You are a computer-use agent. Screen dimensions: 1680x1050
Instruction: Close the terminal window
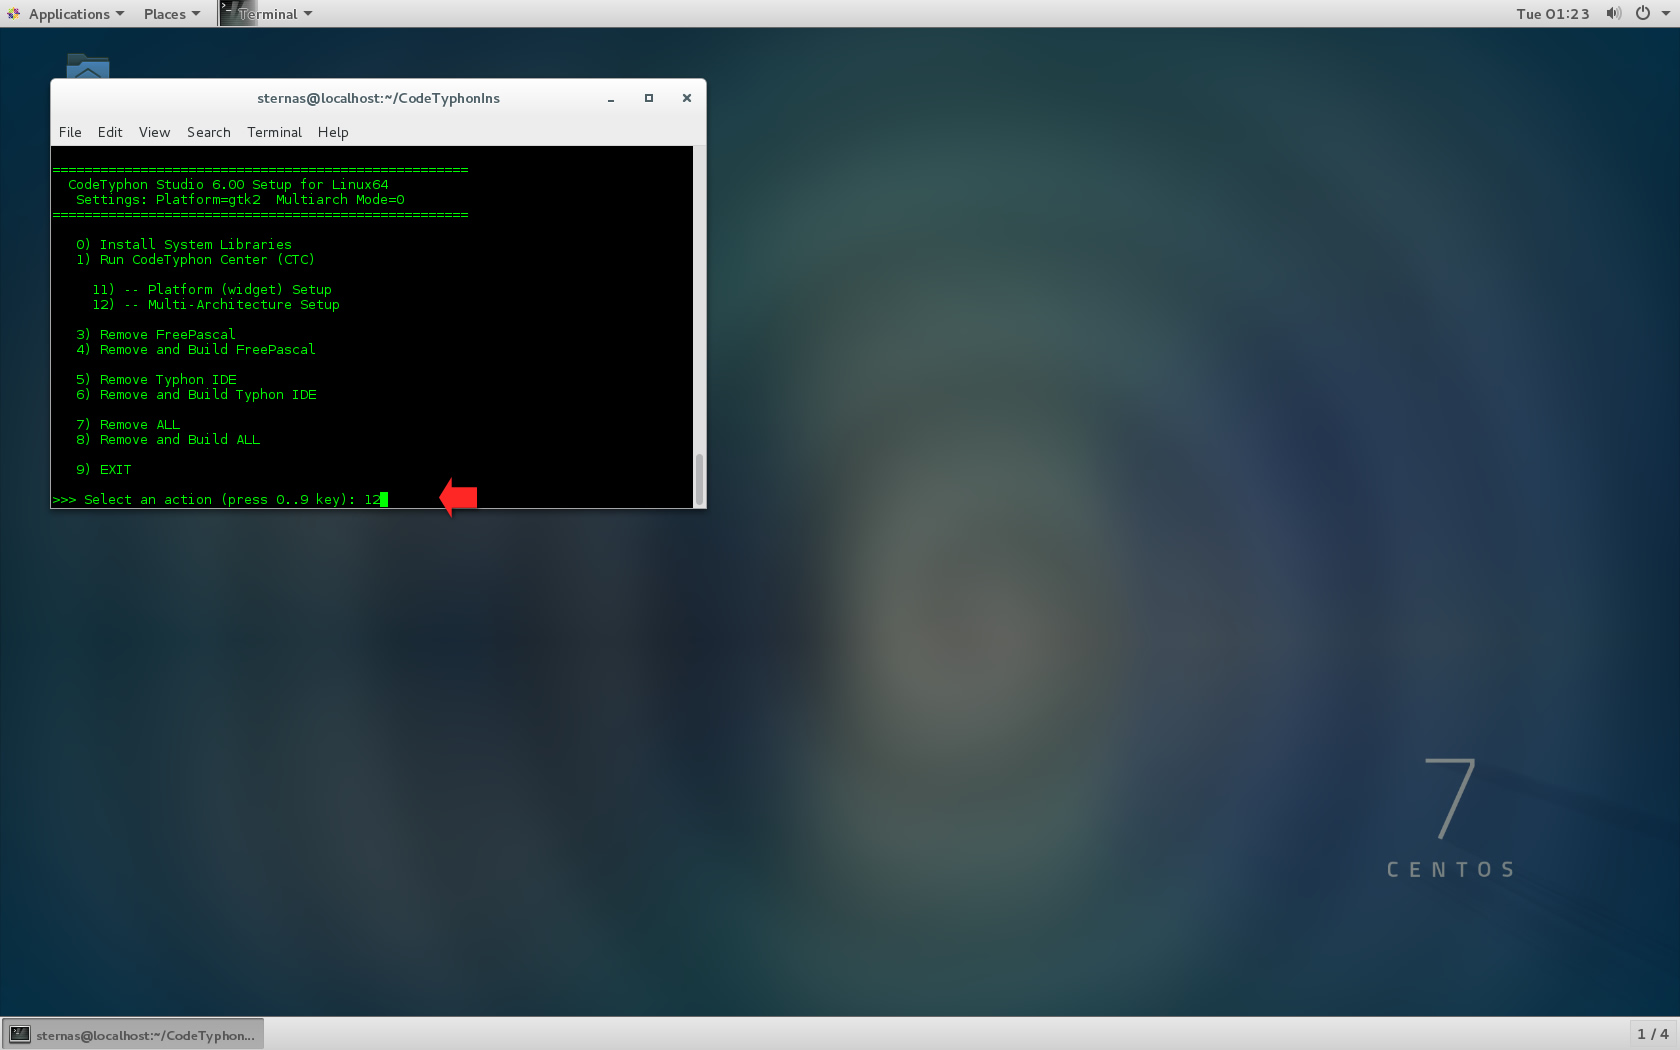(x=687, y=98)
